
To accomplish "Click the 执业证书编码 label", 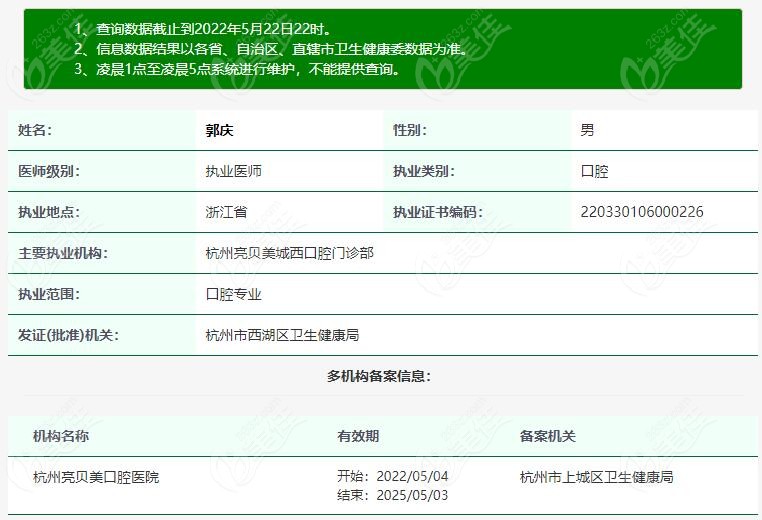I will pyautogui.click(x=438, y=212).
